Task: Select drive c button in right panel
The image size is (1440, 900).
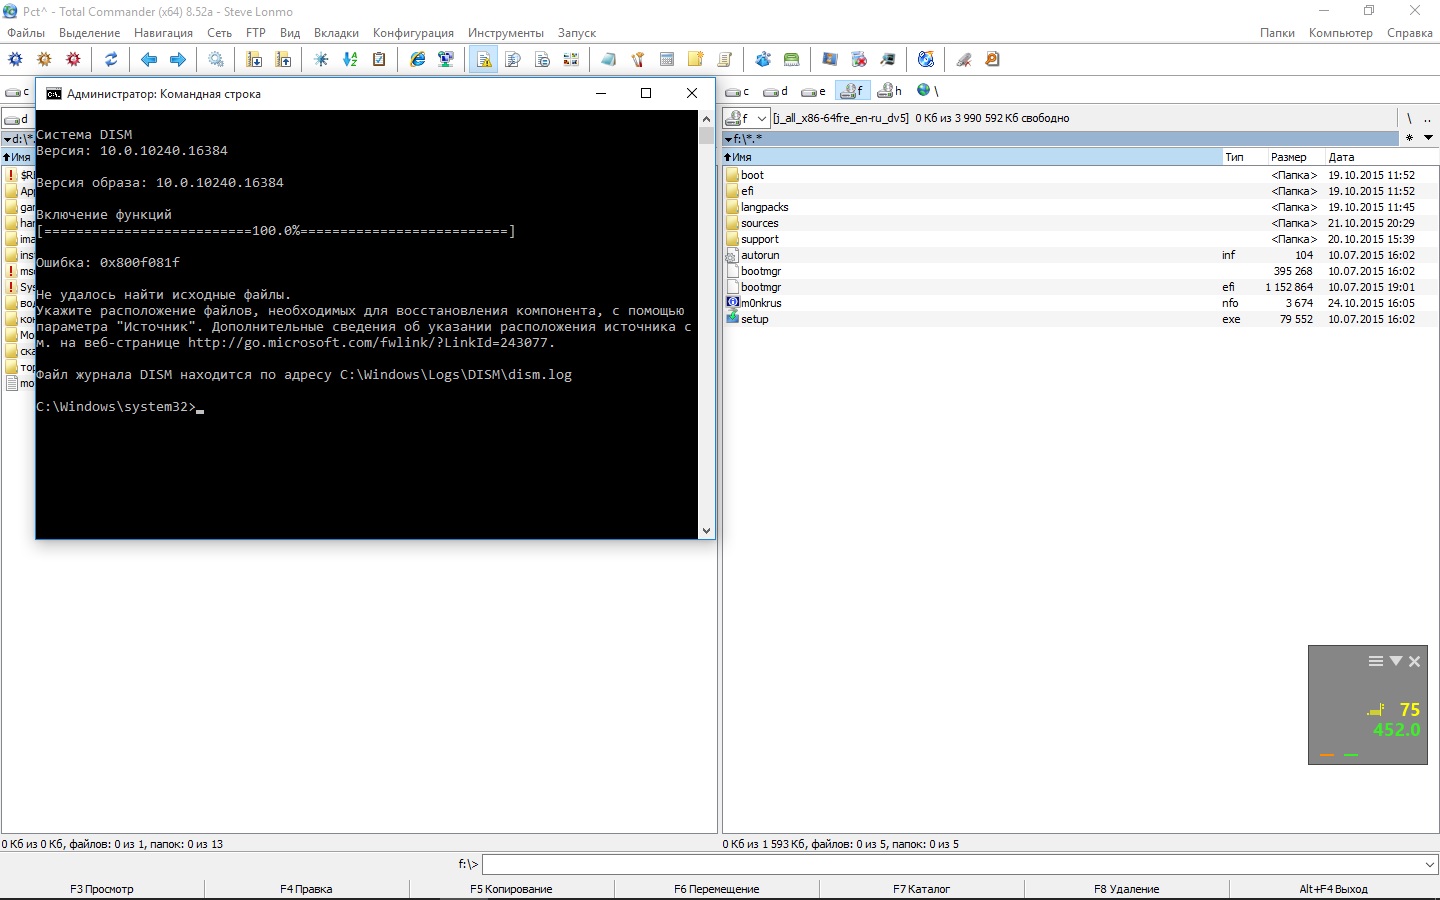Action: [x=738, y=91]
